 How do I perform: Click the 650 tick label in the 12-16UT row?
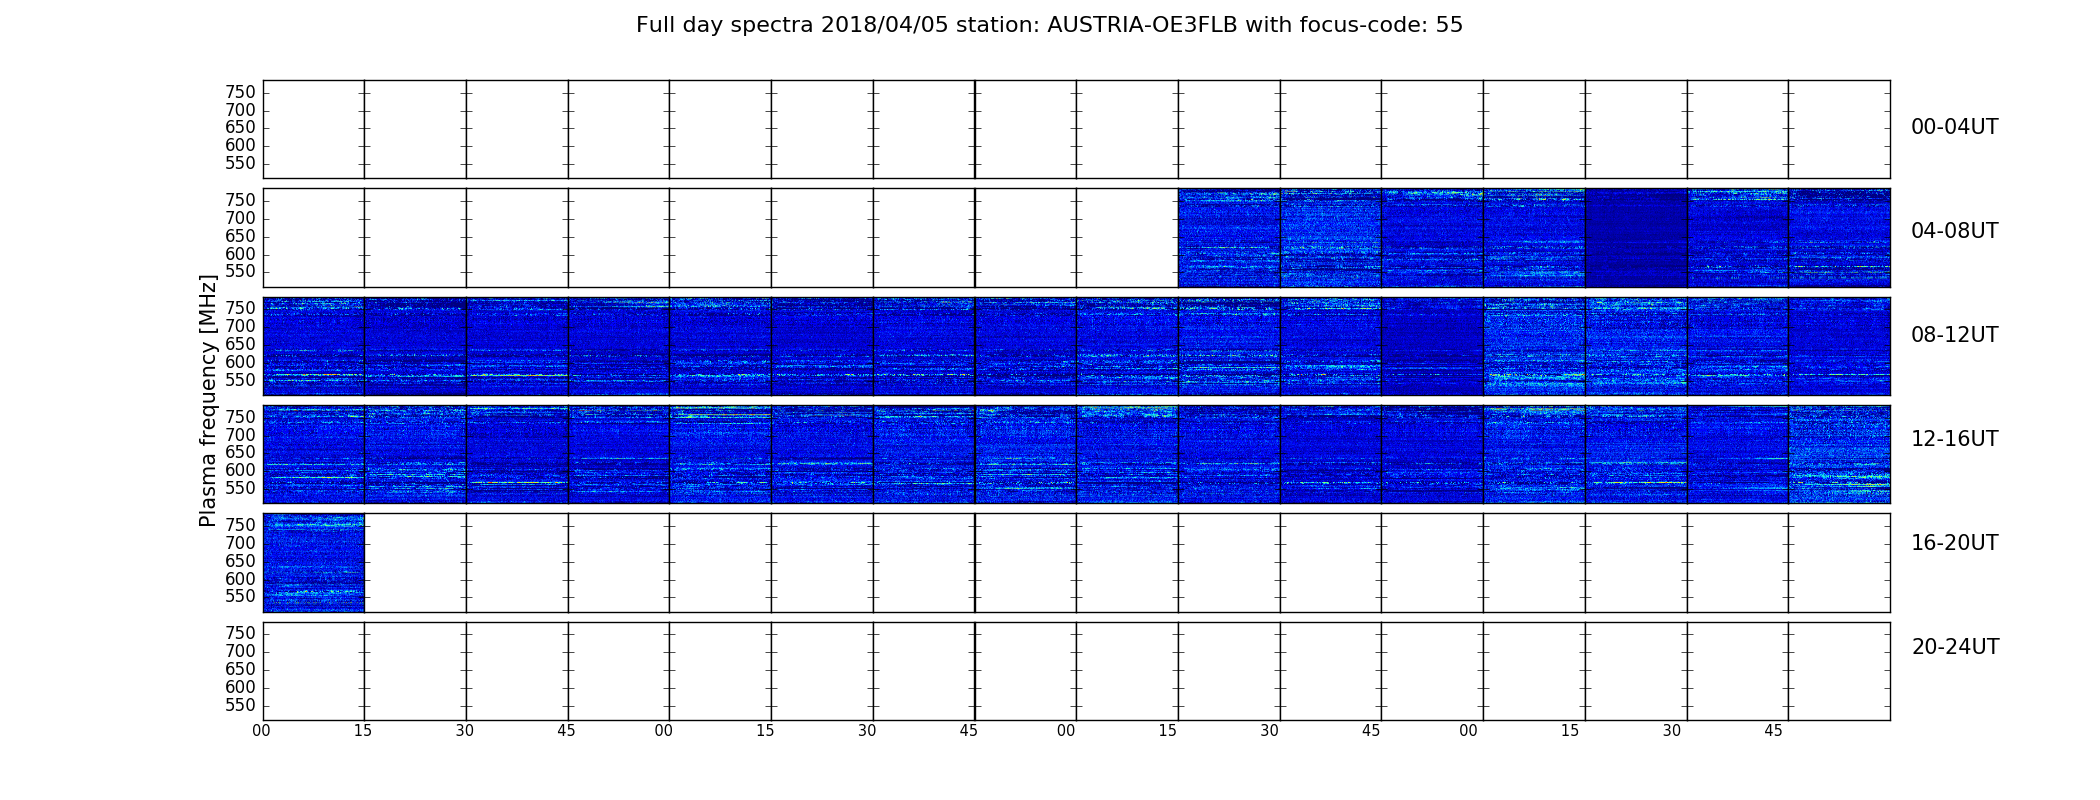tap(240, 453)
